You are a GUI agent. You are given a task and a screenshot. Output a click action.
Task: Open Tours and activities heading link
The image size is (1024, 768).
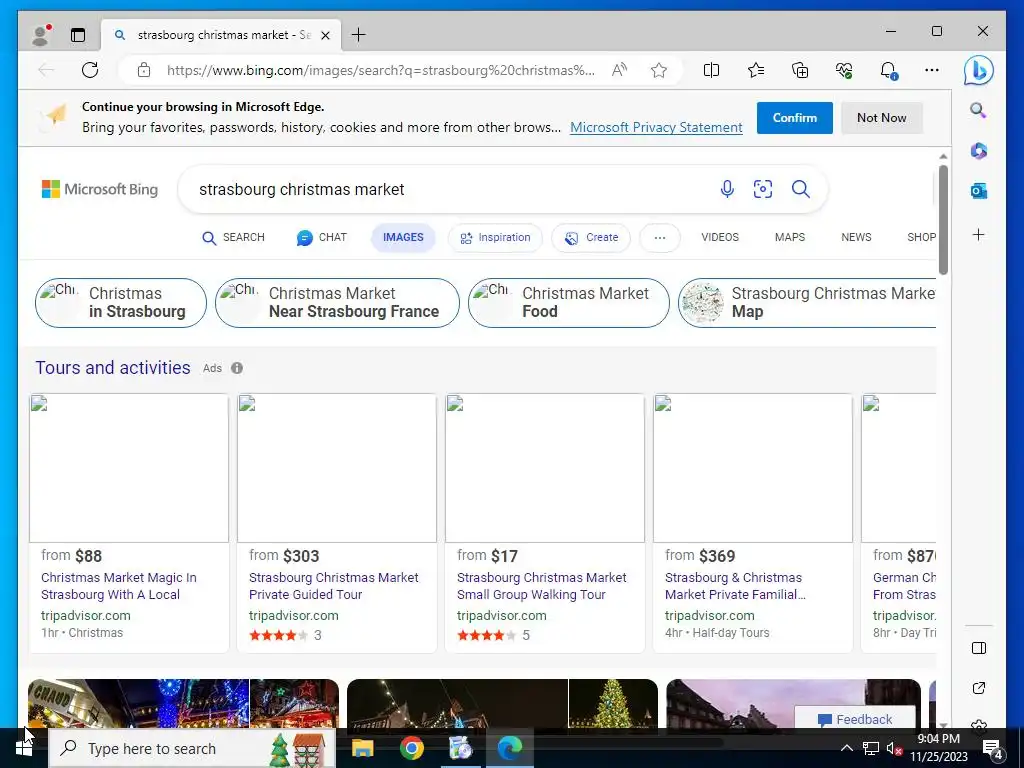click(113, 368)
